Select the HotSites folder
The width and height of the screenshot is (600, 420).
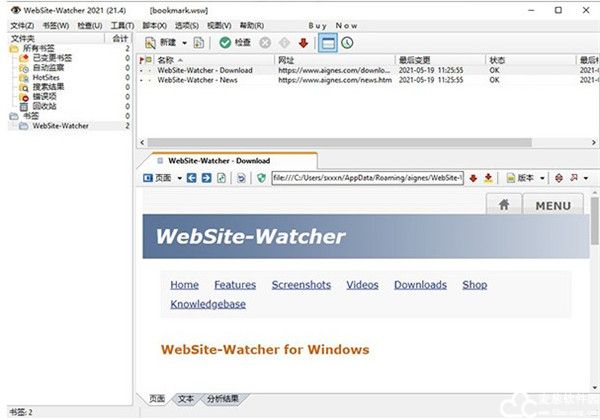46,77
